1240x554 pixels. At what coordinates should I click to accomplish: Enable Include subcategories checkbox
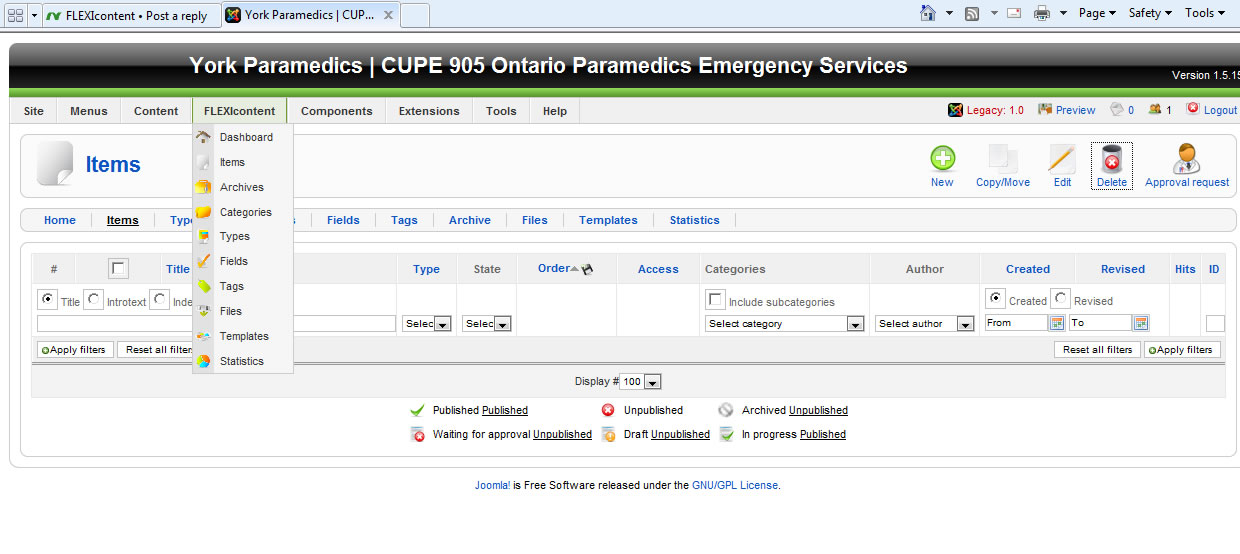pos(715,299)
